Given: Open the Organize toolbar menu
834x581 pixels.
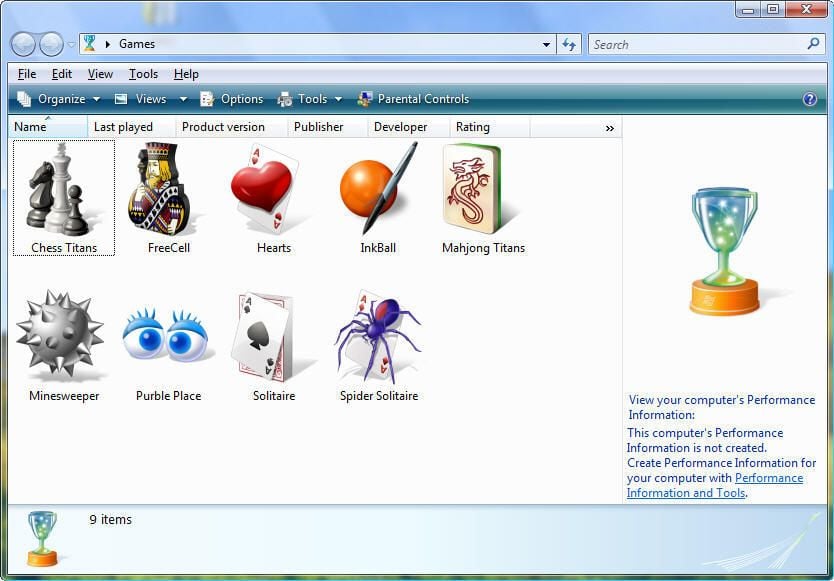Looking at the screenshot, I should pyautogui.click(x=59, y=99).
